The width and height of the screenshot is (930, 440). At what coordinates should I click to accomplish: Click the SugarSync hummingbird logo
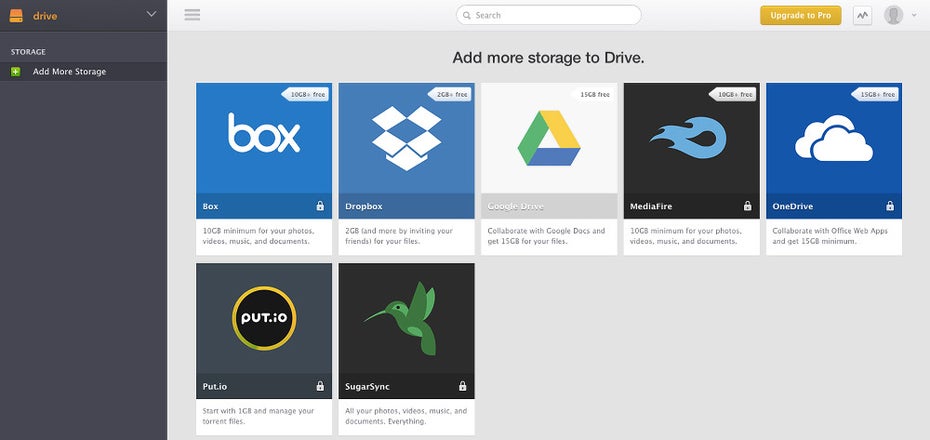(x=401, y=318)
